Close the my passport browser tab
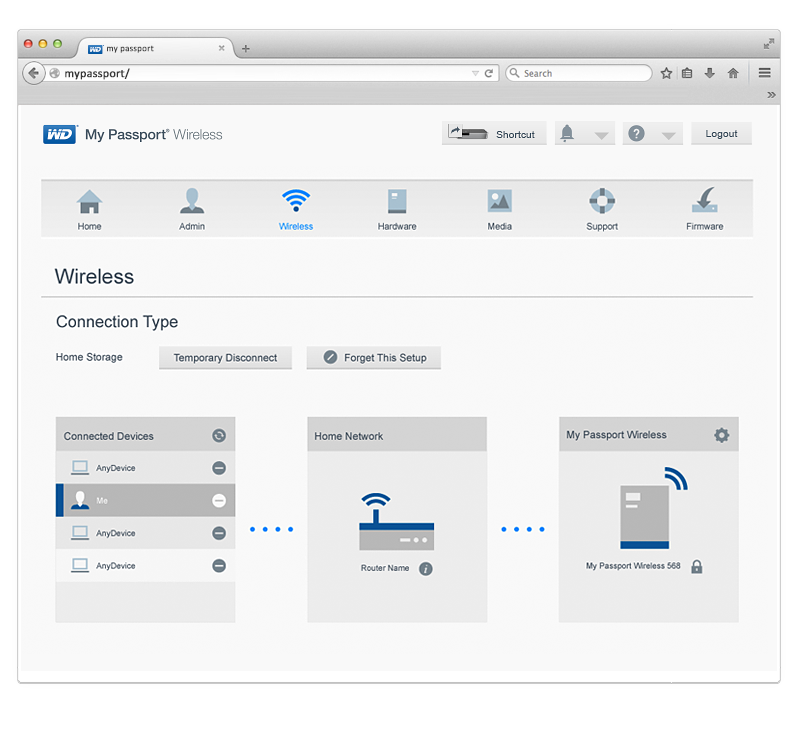Screen dimensions: 800x750 (221, 48)
